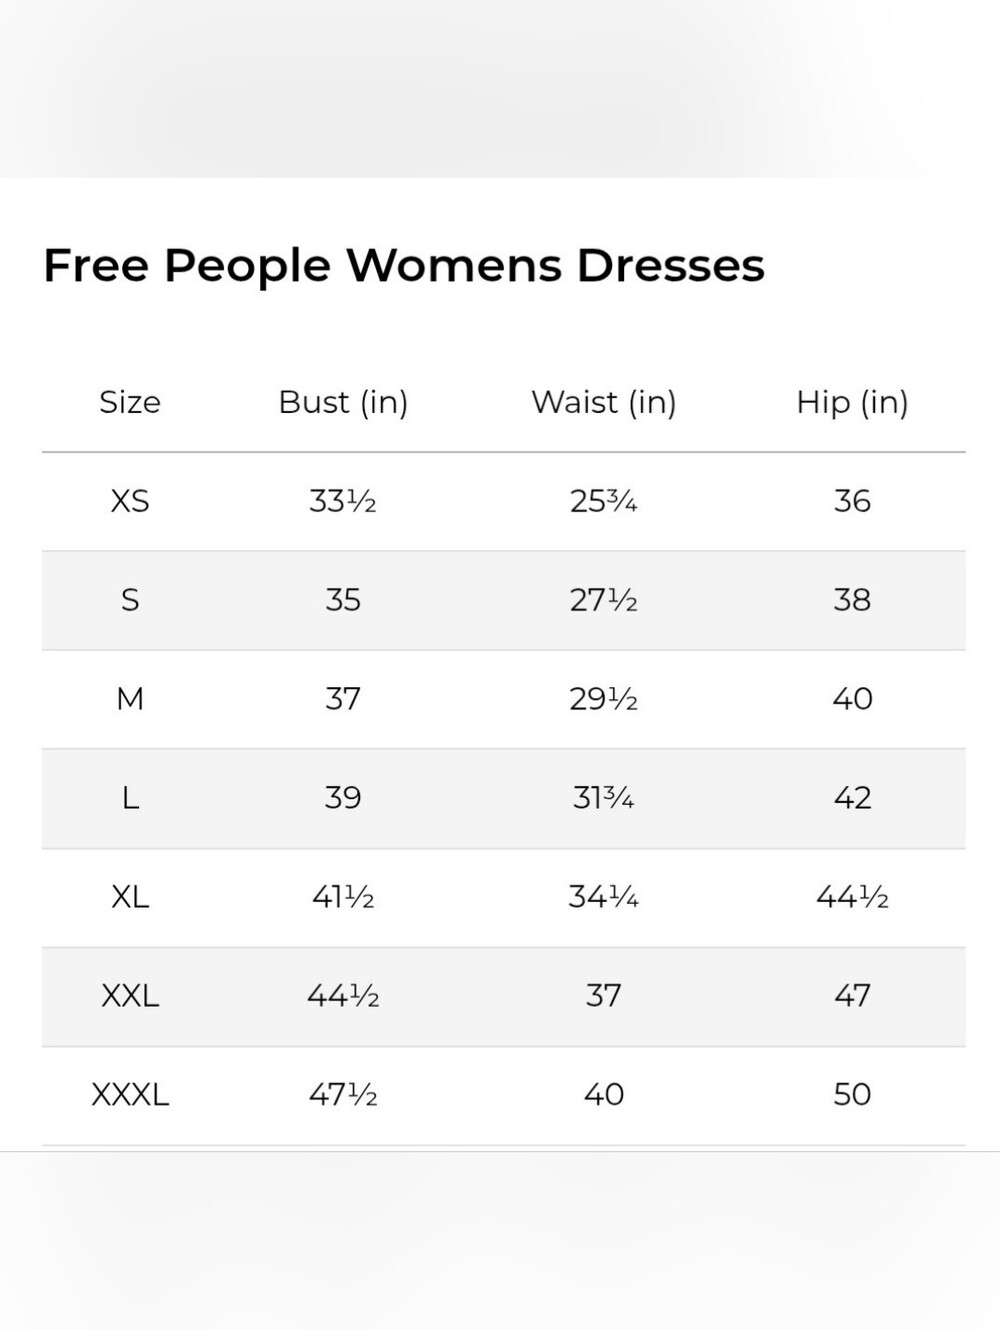Viewport: 1000px width, 1330px height.
Task: Select the Free People Womens Dresses heading
Action: click(x=404, y=266)
